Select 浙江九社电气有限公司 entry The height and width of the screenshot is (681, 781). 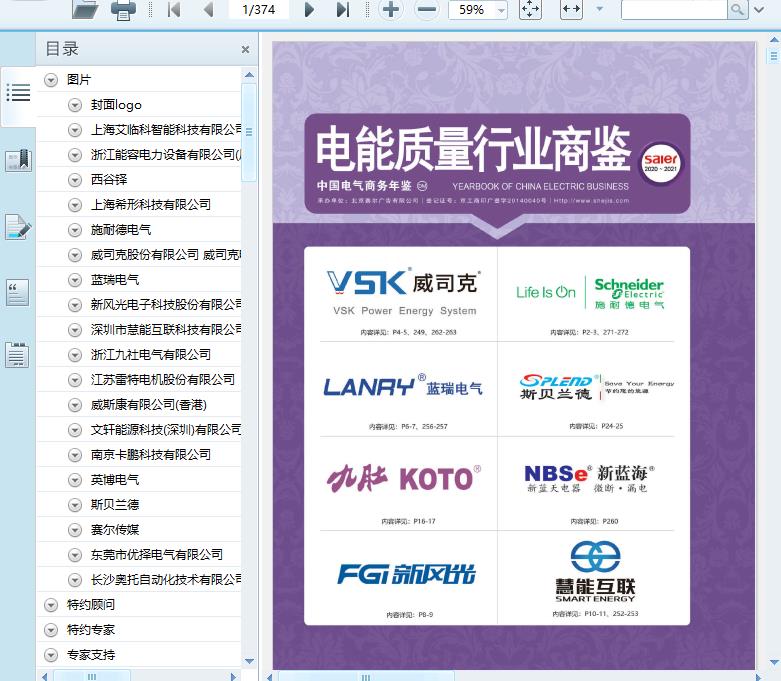pos(150,355)
